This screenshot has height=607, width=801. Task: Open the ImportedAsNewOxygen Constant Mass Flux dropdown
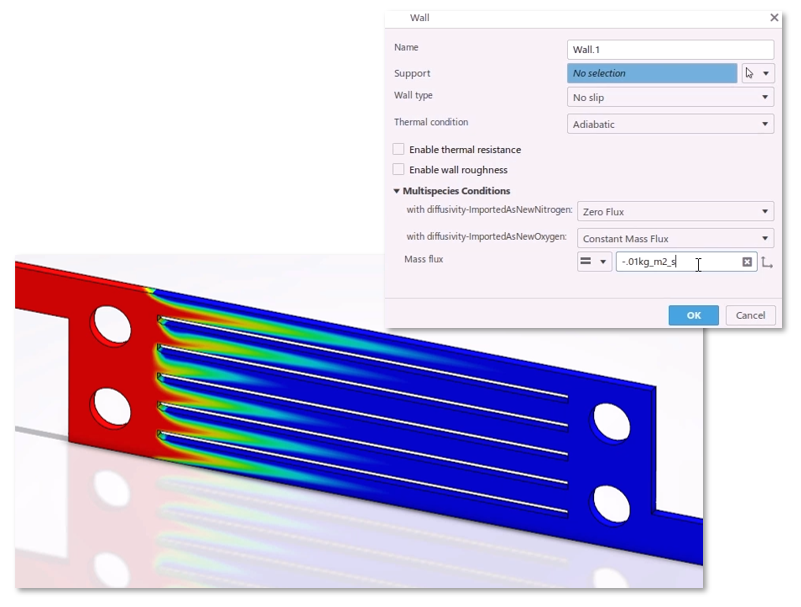point(675,238)
